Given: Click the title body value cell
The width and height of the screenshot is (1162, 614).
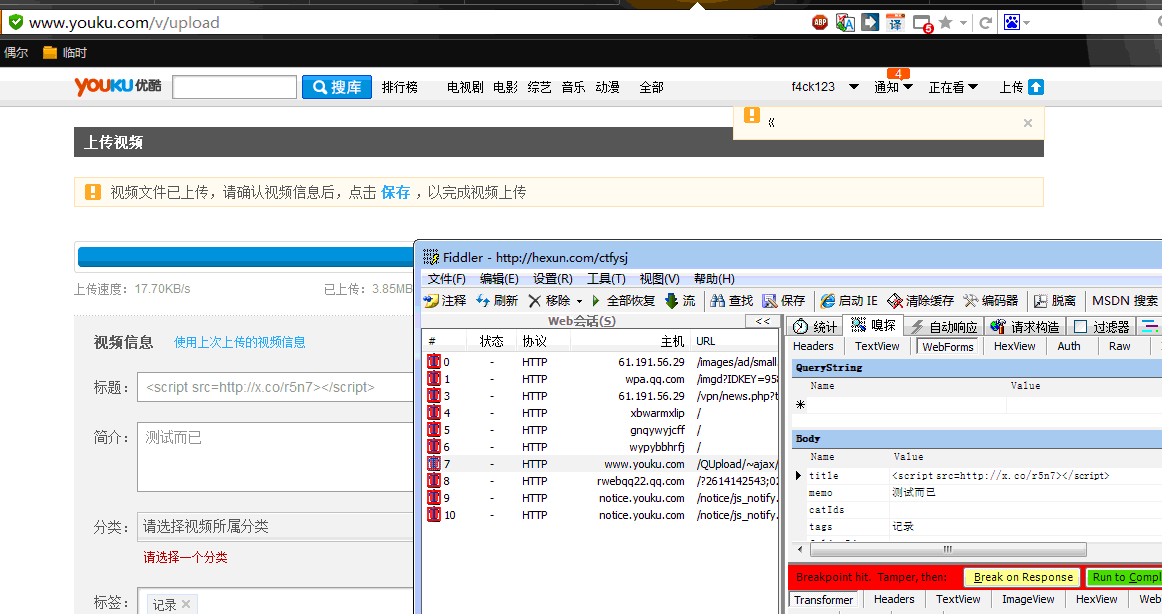Looking at the screenshot, I should coord(1026,475).
